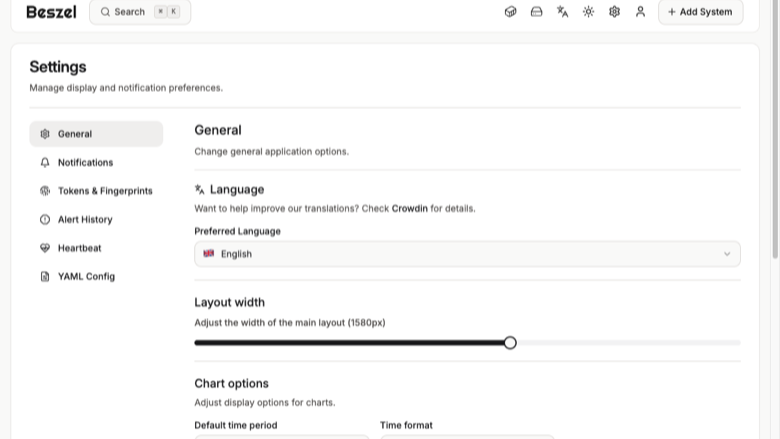Click the plus icon on Add System
Viewport: 780px width, 439px height.
(672, 12)
